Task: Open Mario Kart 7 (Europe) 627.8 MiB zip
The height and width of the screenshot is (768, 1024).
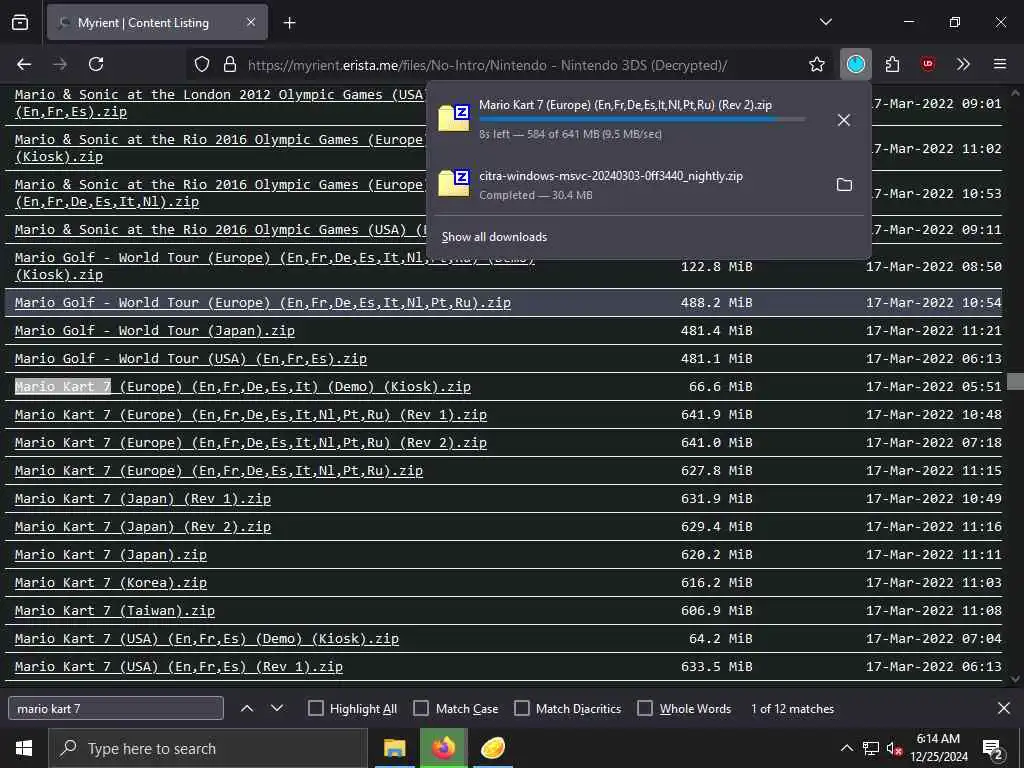Action: (x=219, y=471)
